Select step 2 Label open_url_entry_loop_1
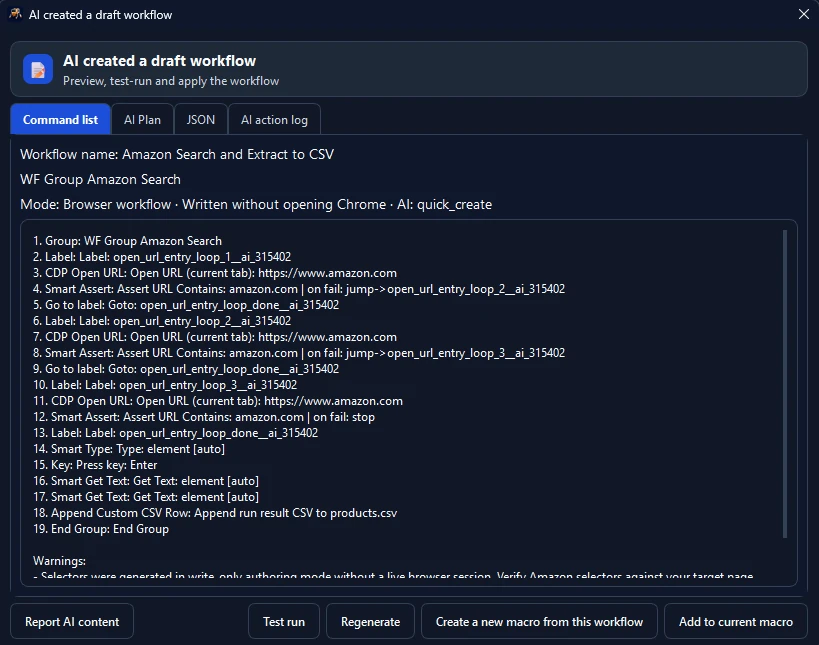 (x=162, y=257)
